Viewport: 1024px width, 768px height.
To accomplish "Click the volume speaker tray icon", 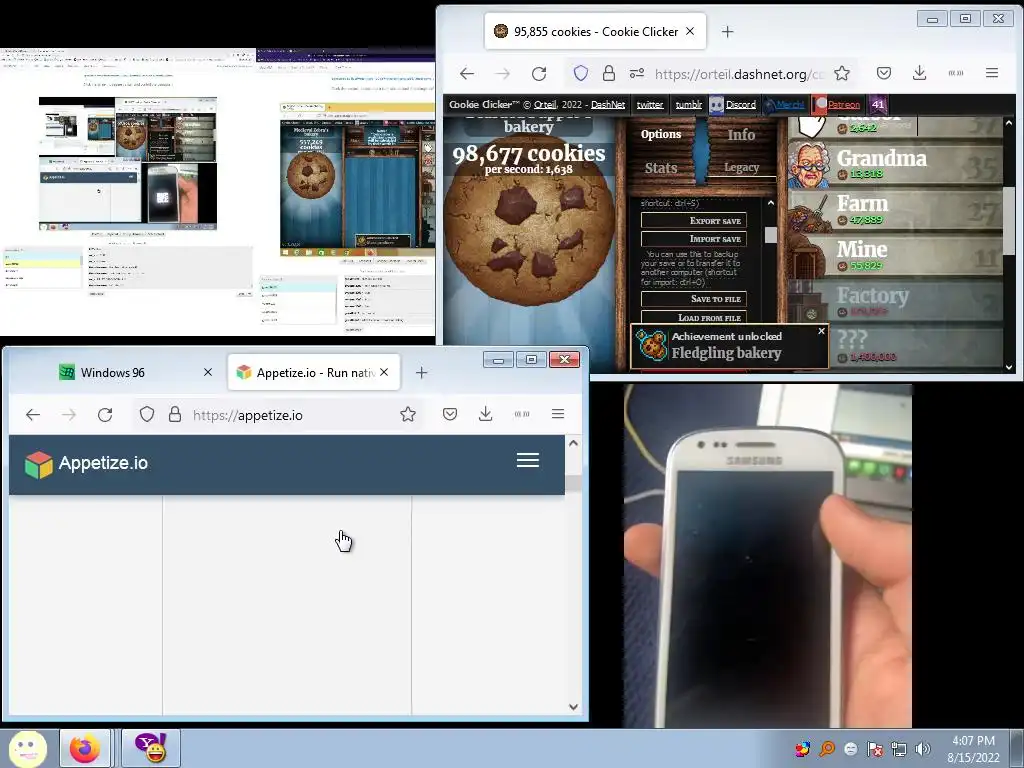I will 923,749.
